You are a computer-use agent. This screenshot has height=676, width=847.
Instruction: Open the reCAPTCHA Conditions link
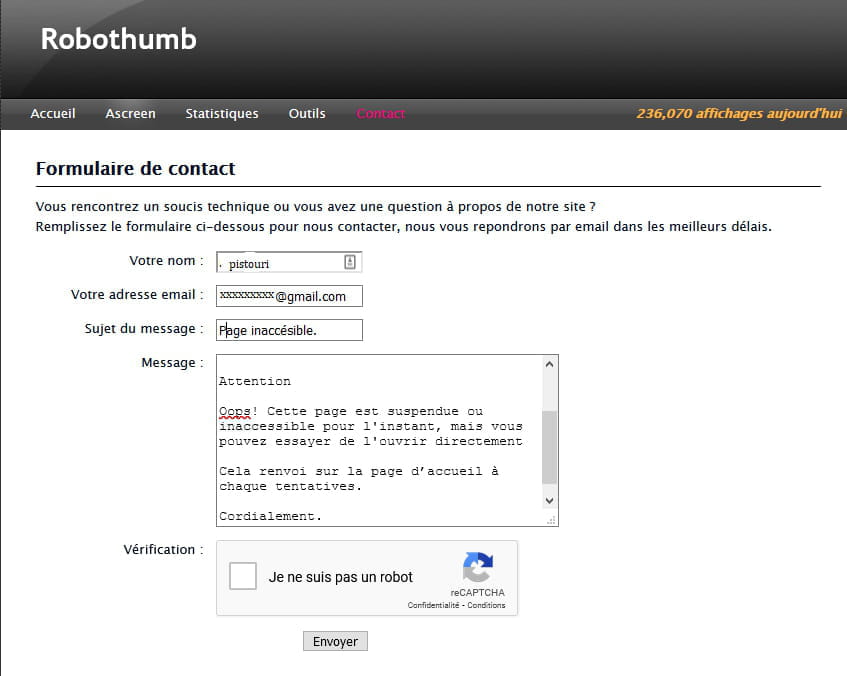(x=486, y=605)
